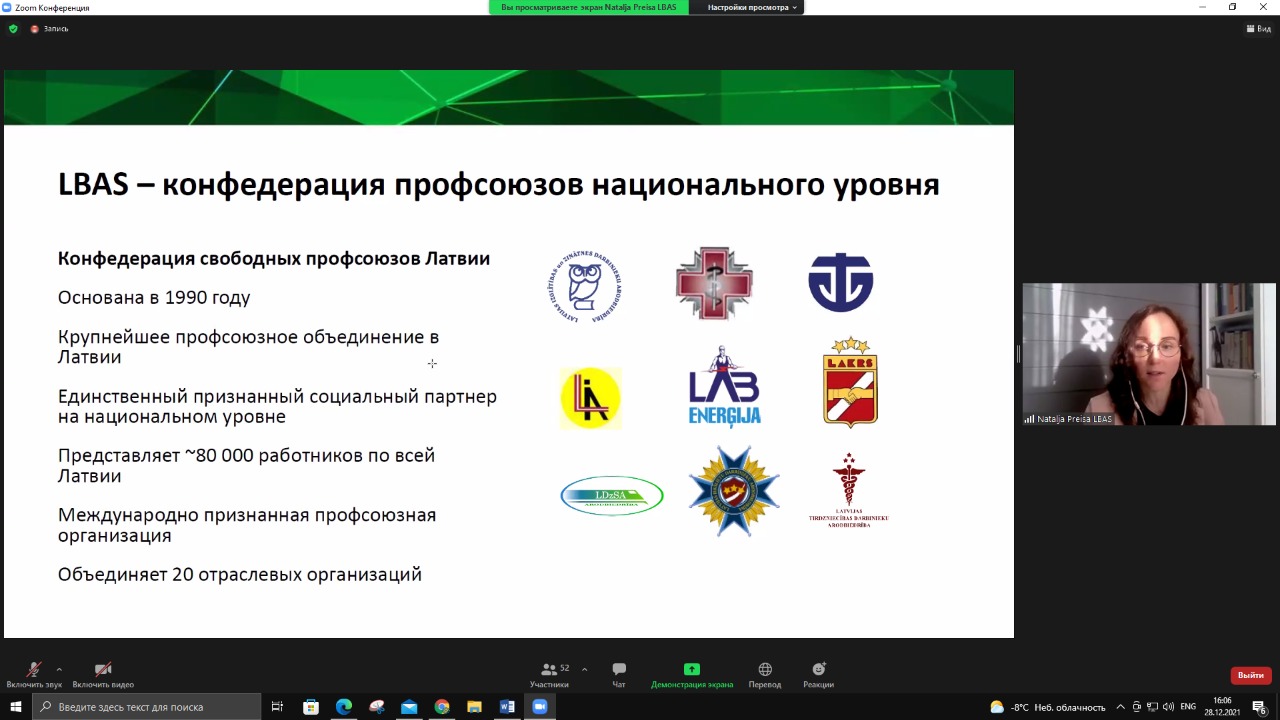Start Демонстрация экрана screen sharing
The width and height of the screenshot is (1280, 720).
coord(692,675)
